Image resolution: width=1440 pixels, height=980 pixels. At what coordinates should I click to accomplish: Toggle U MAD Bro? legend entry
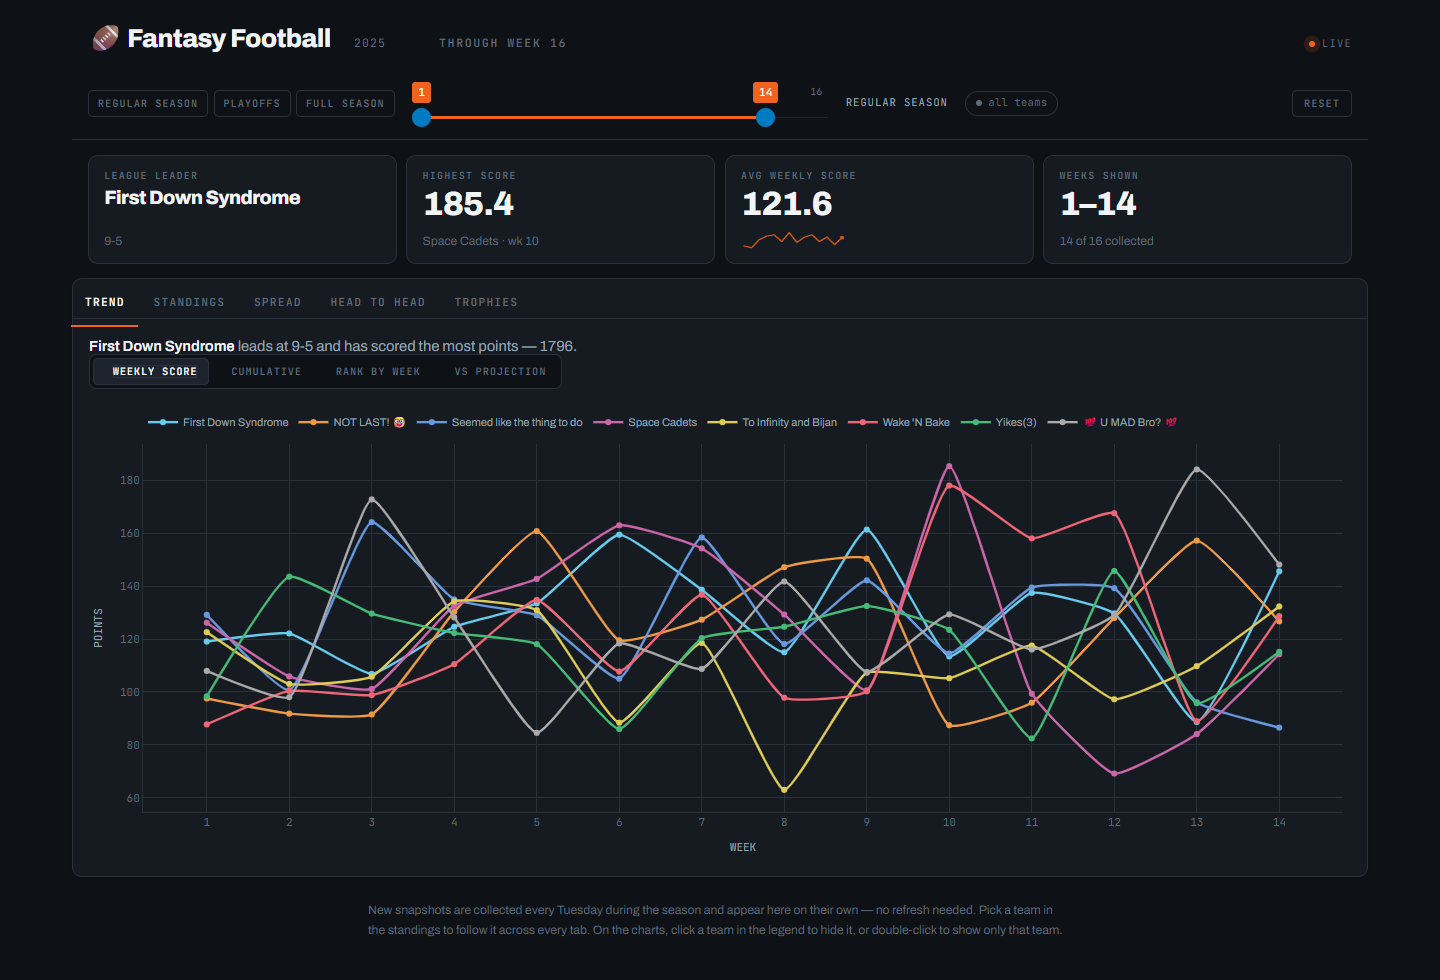point(1112,423)
